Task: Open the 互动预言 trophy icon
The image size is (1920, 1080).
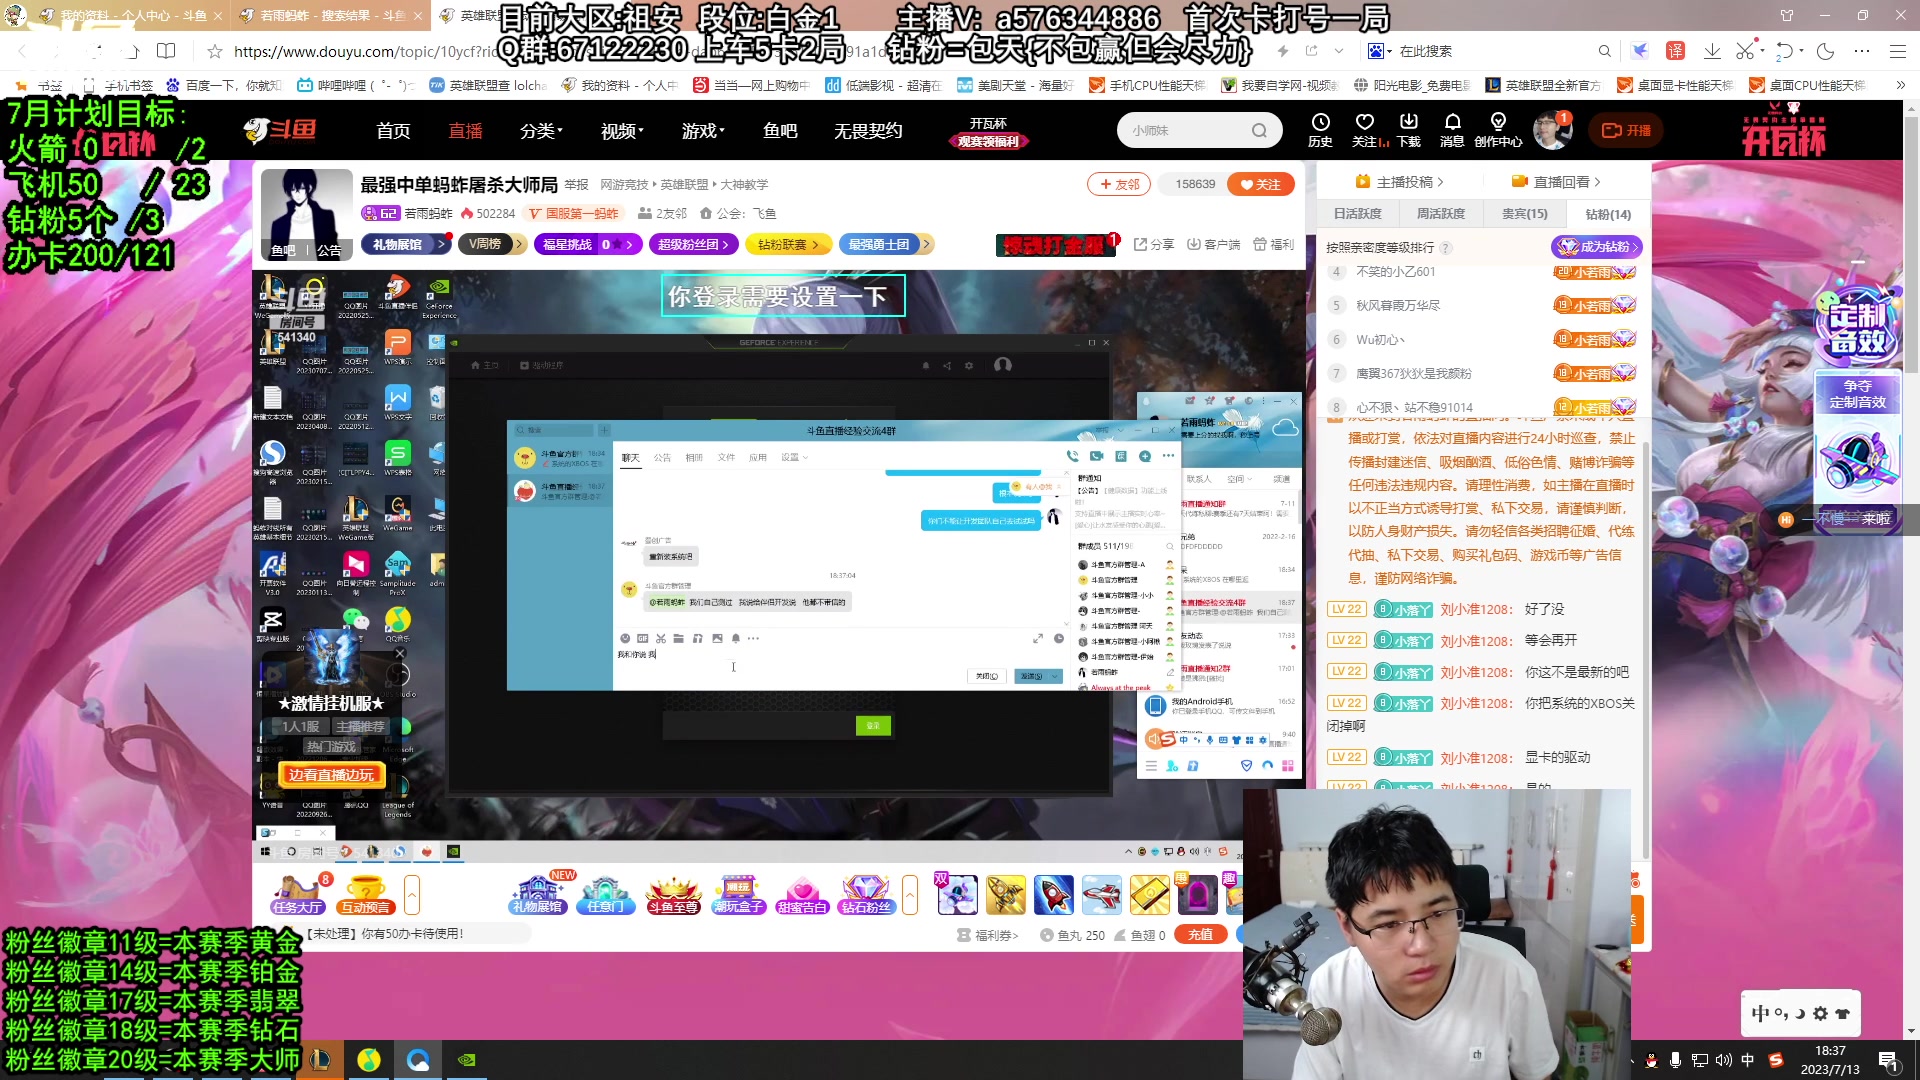Action: click(x=365, y=894)
